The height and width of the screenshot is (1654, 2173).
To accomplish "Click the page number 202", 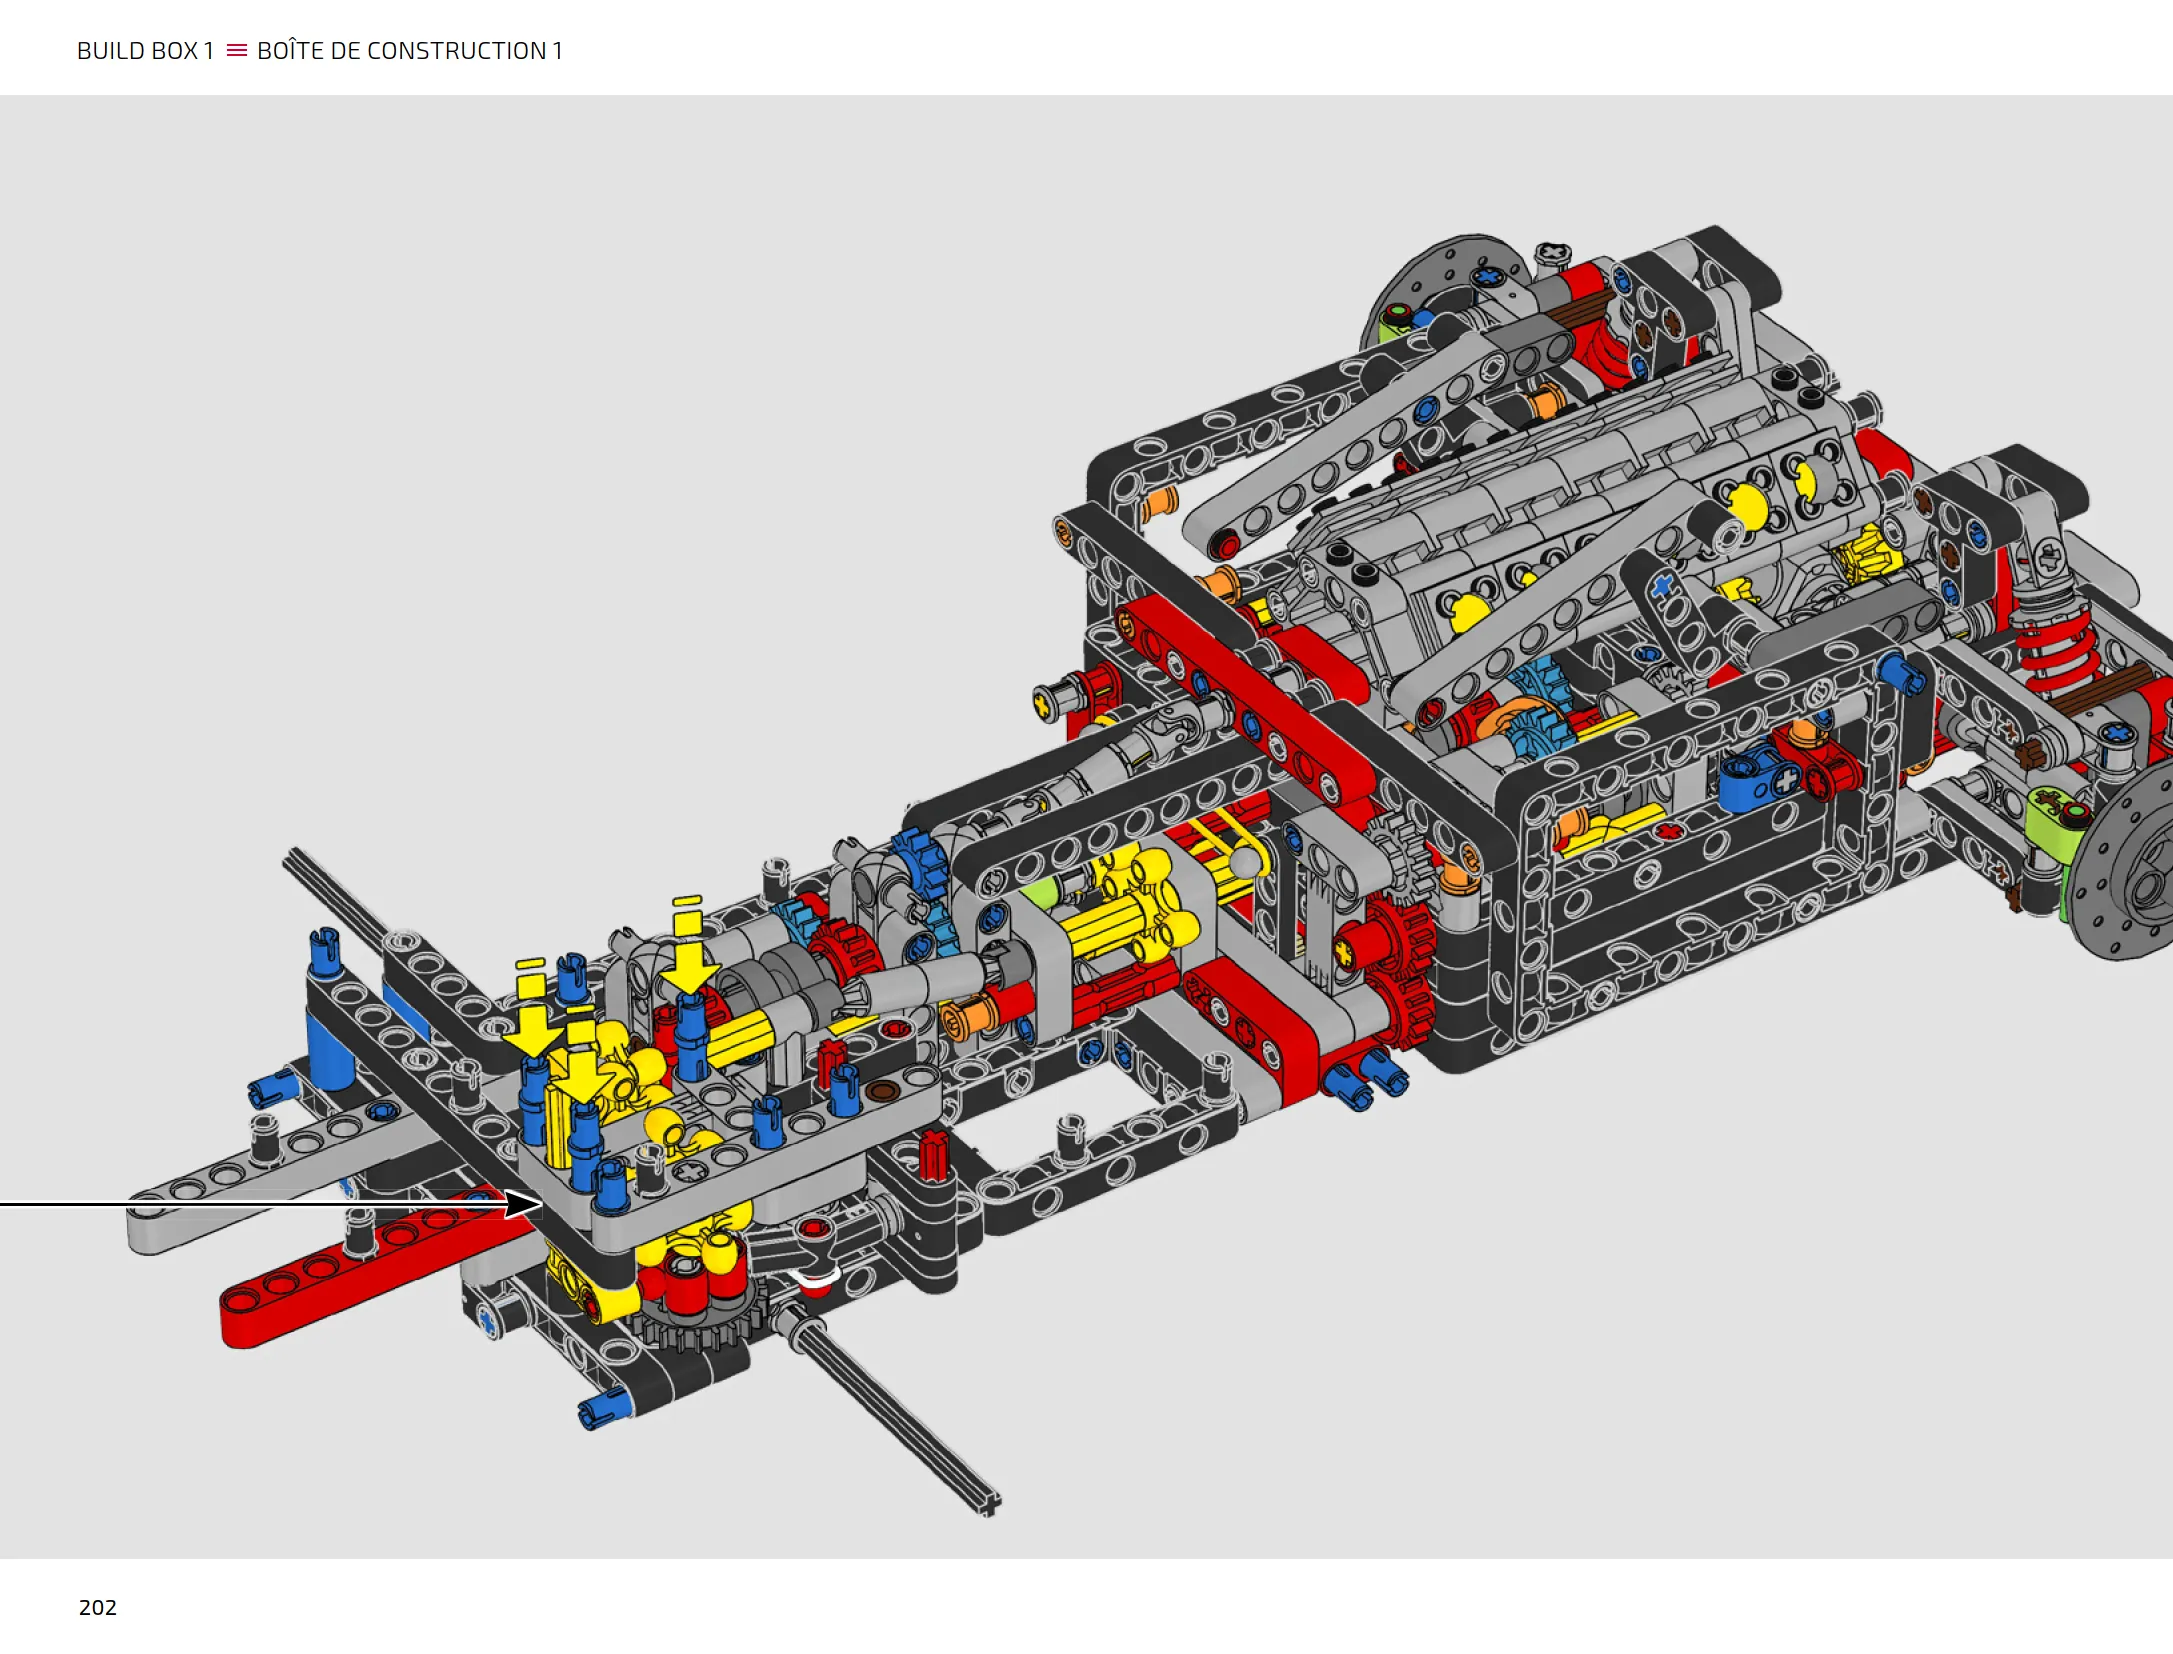I will pos(98,1607).
